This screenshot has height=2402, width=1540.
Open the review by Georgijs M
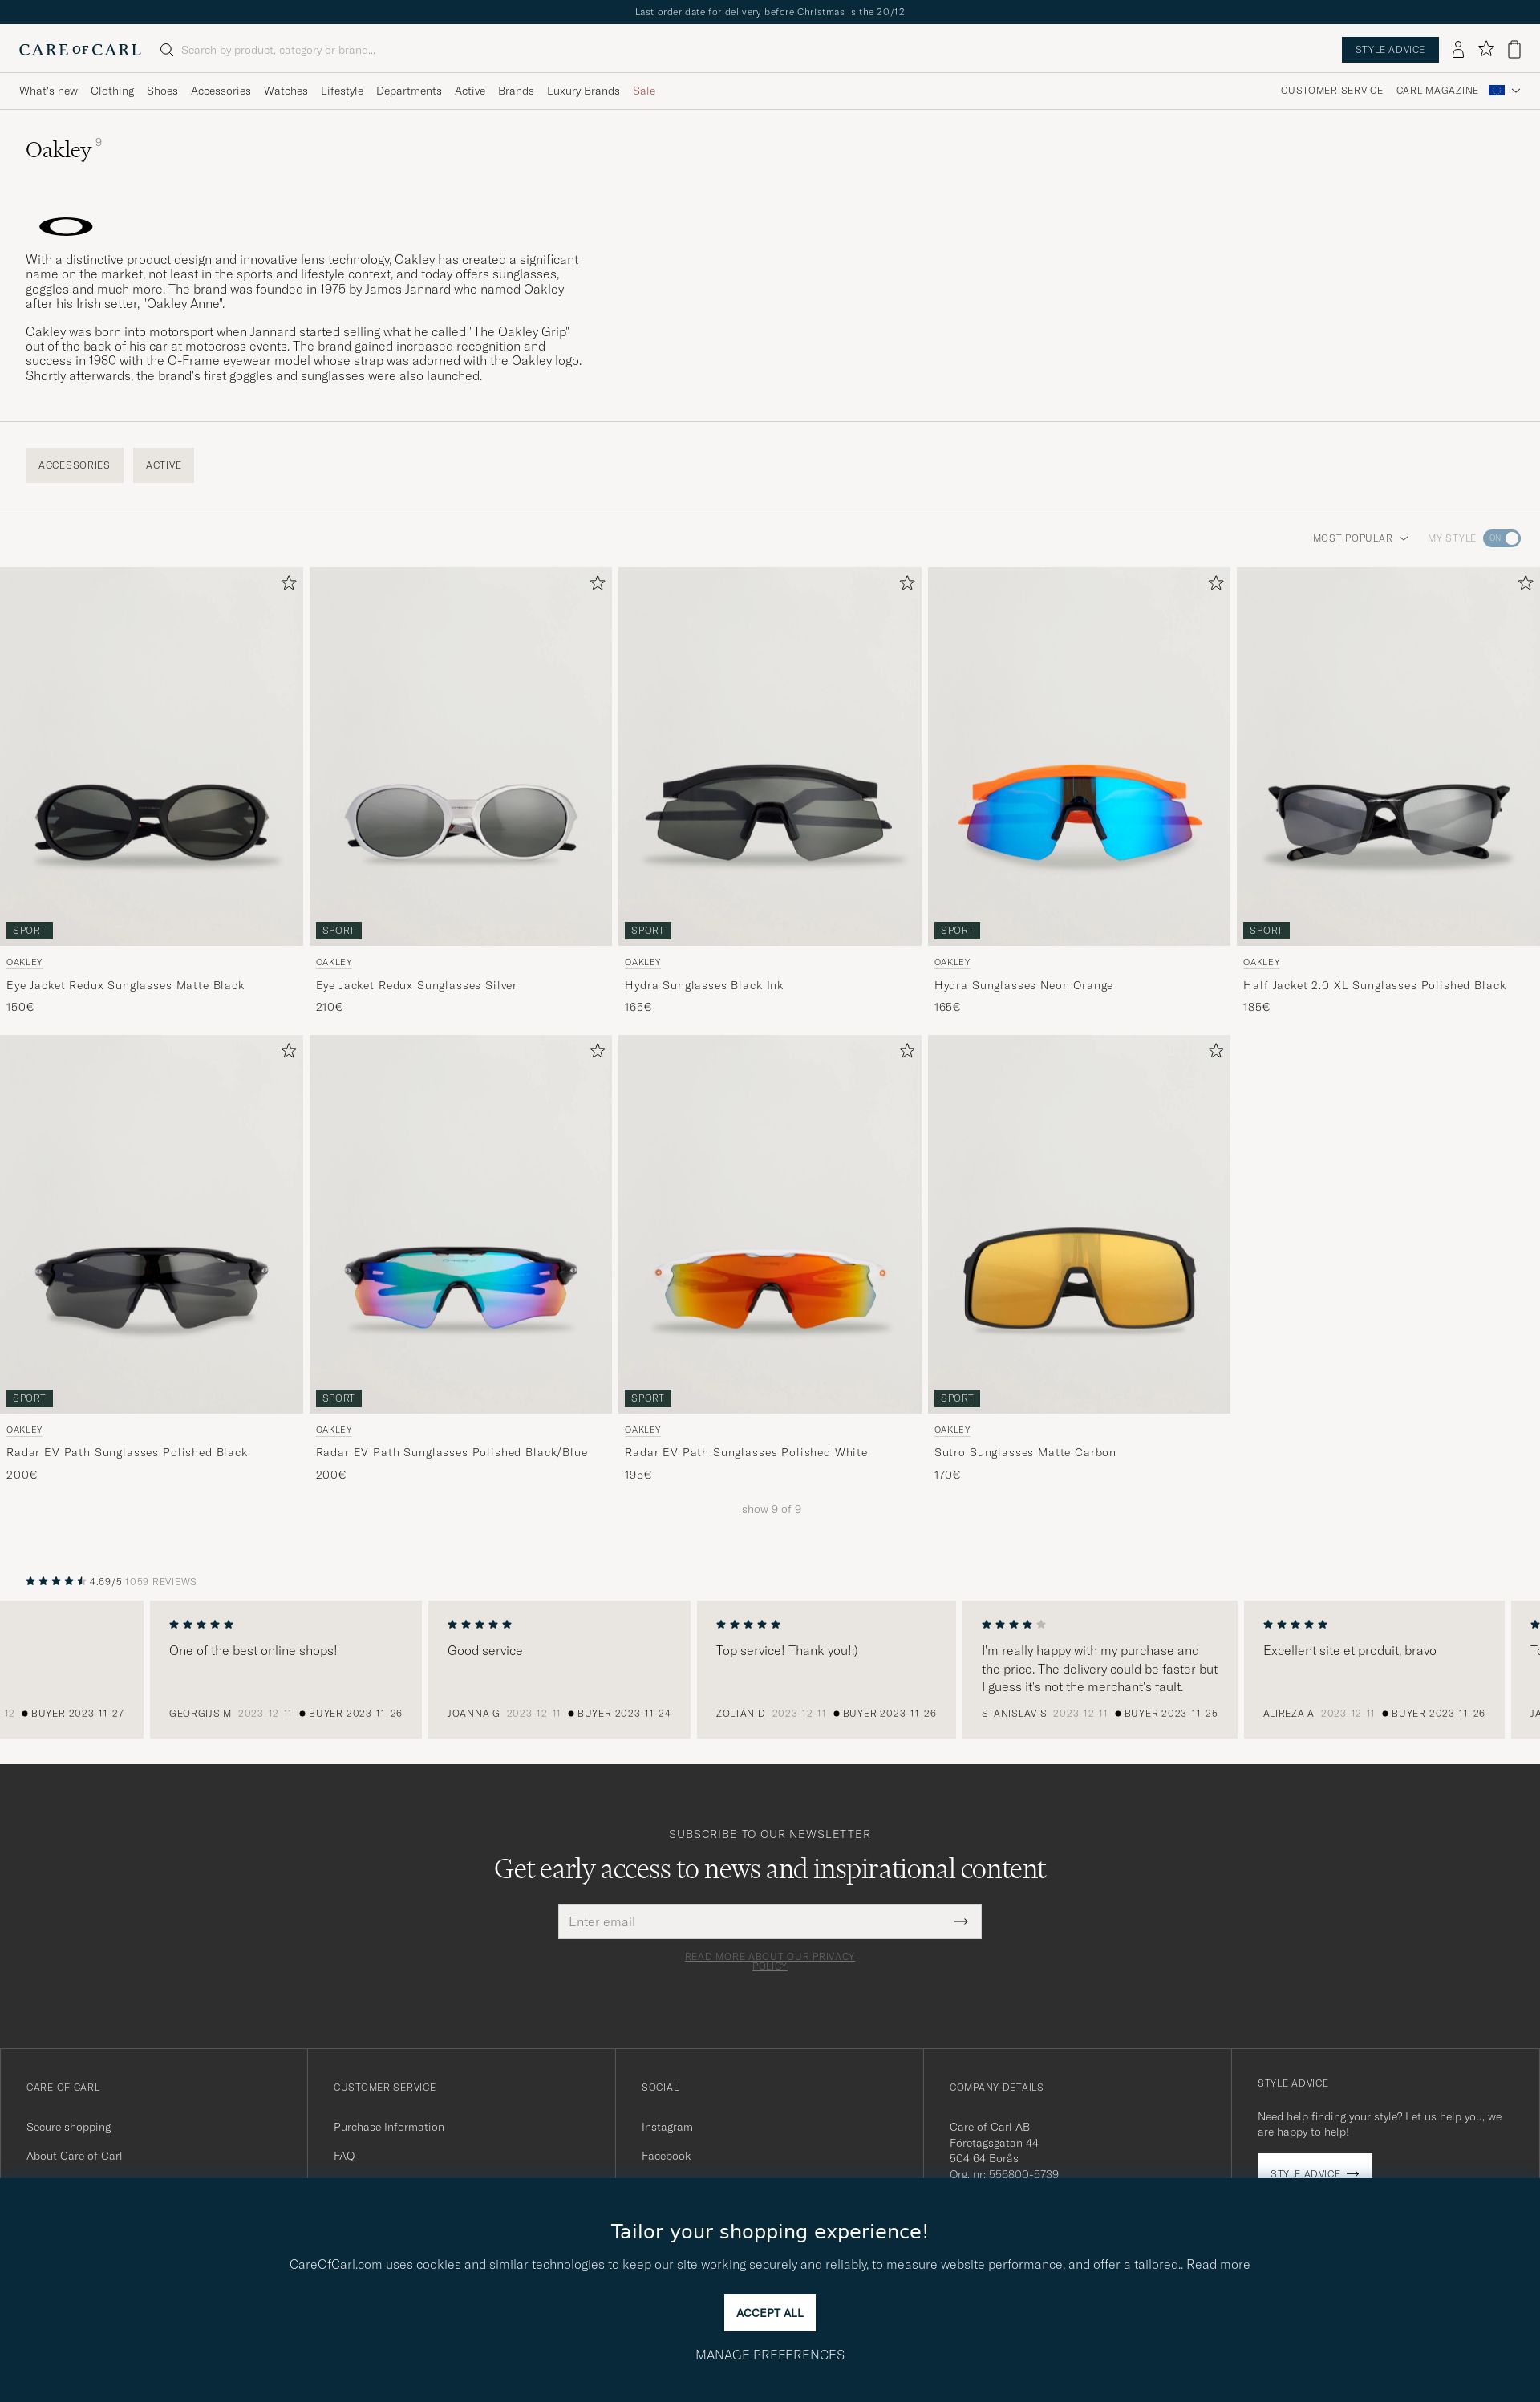[x=286, y=1669]
